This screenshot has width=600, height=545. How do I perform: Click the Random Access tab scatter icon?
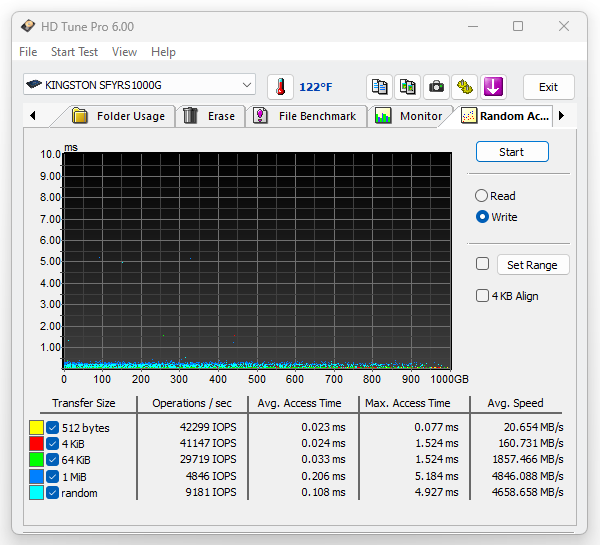(469, 116)
